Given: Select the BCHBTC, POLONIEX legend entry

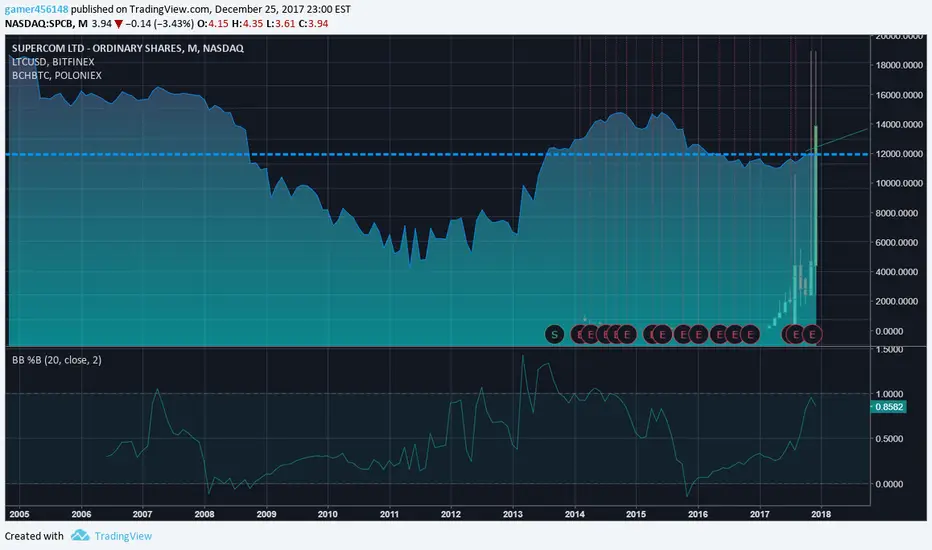Looking at the screenshot, I should click(56, 76).
